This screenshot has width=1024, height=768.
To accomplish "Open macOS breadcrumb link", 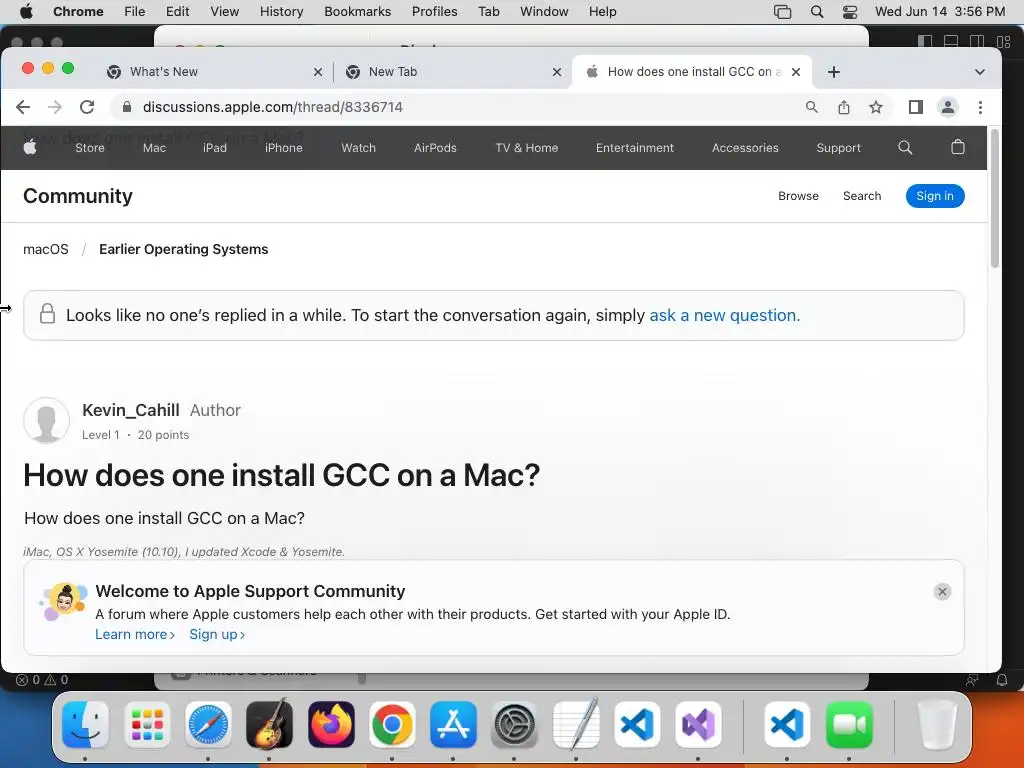I will 46,249.
